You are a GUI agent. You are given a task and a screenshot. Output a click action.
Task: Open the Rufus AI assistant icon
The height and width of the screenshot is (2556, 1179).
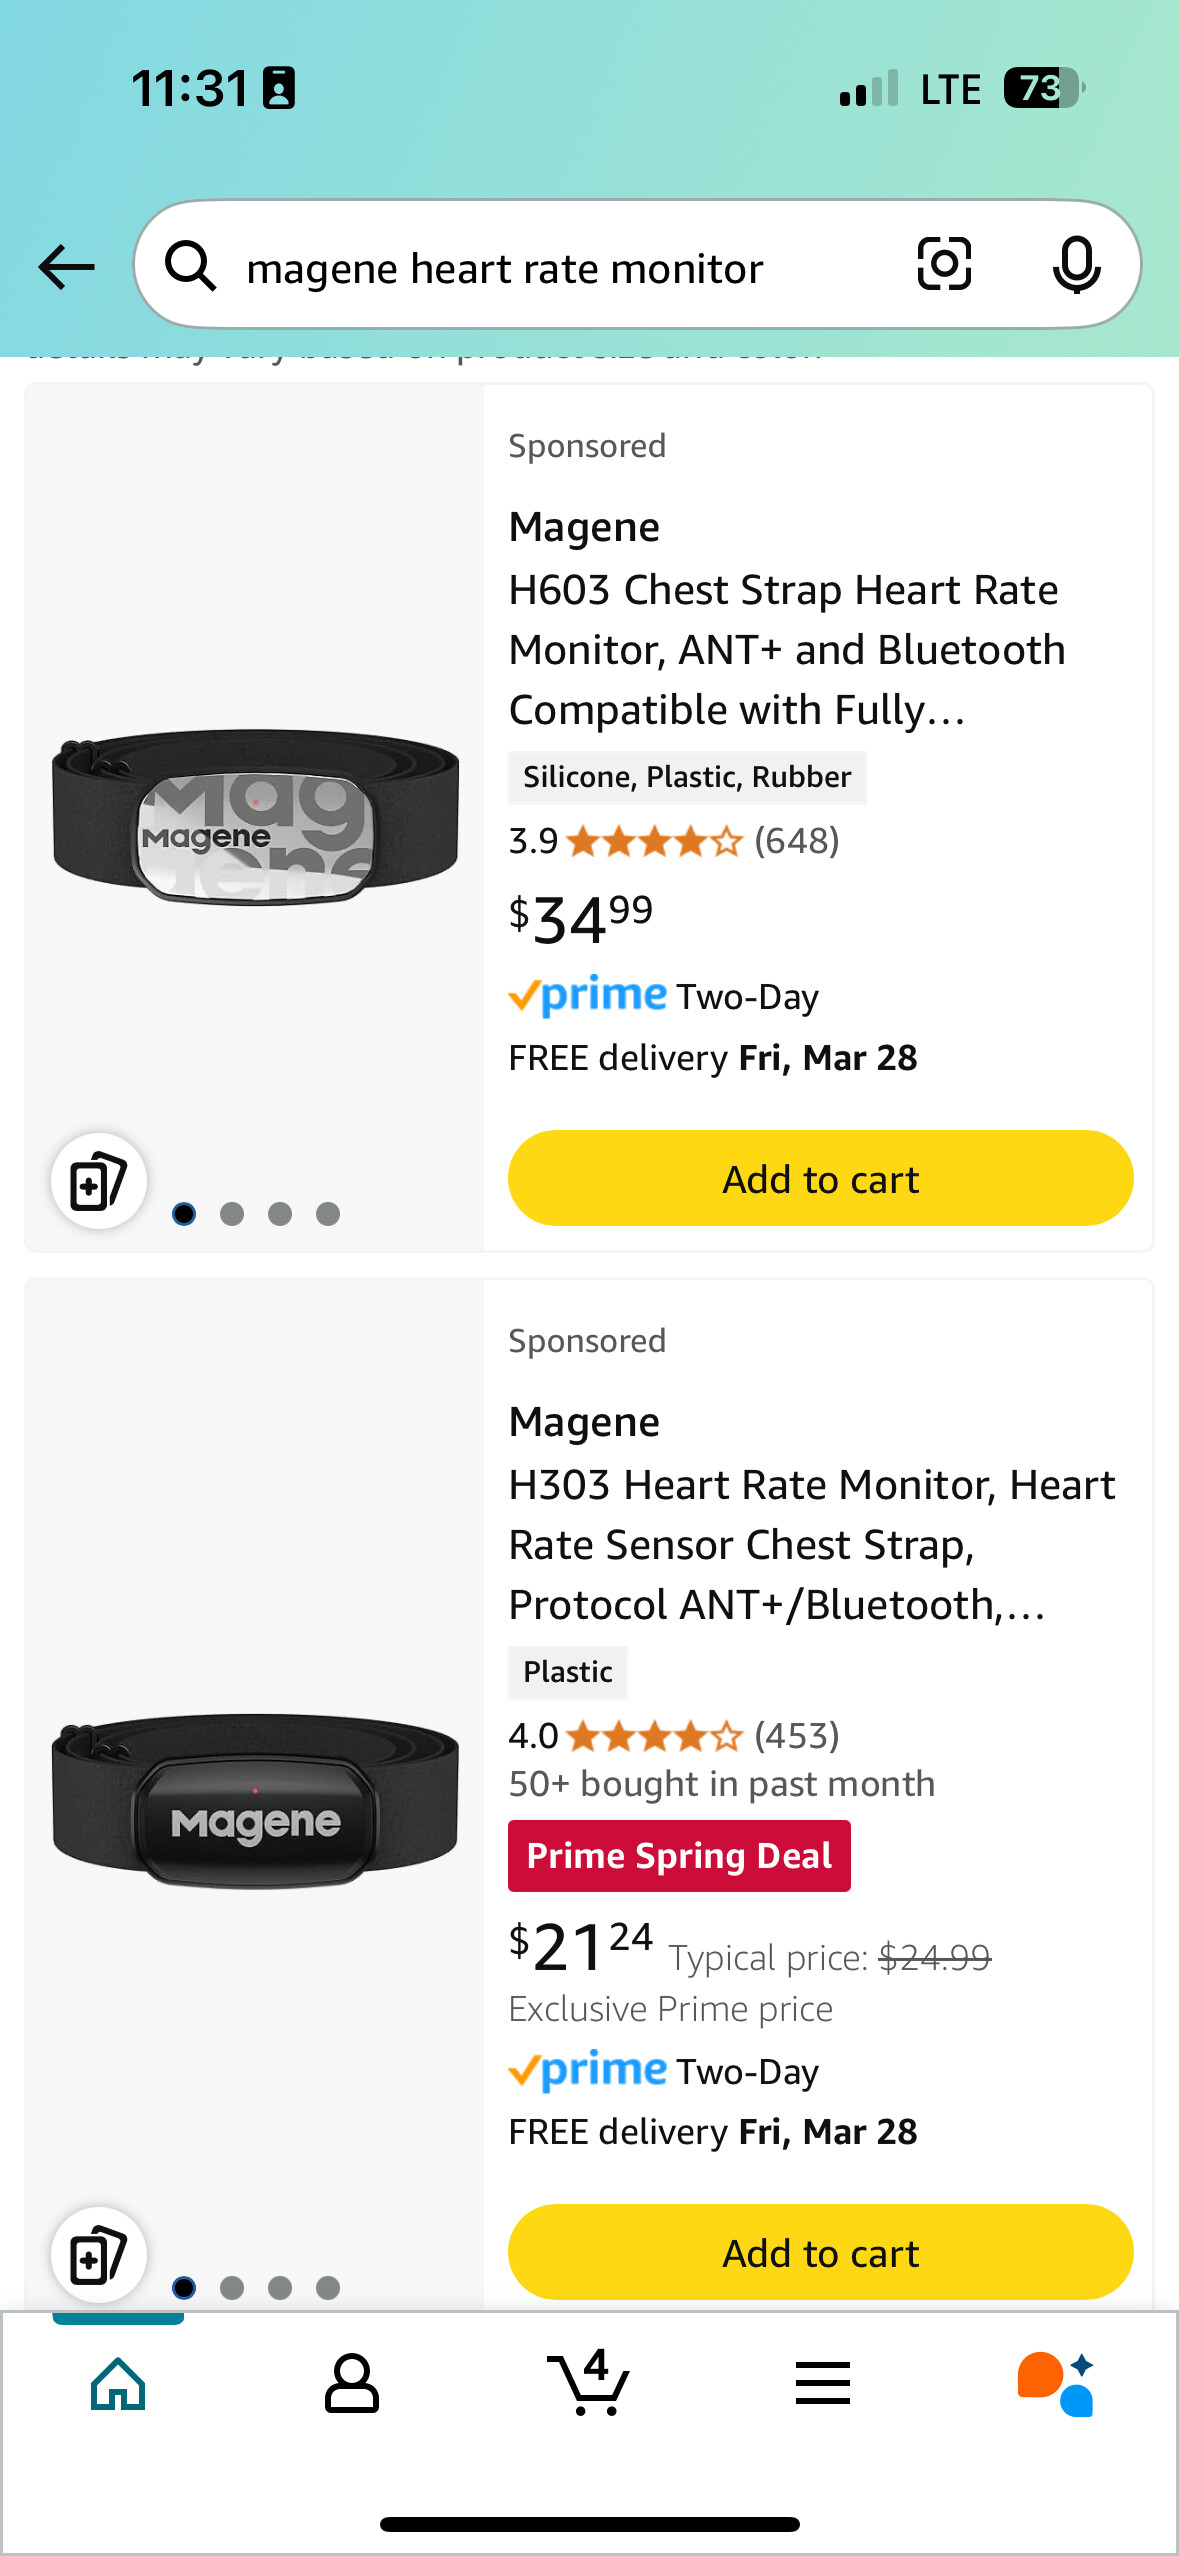(1056, 2384)
